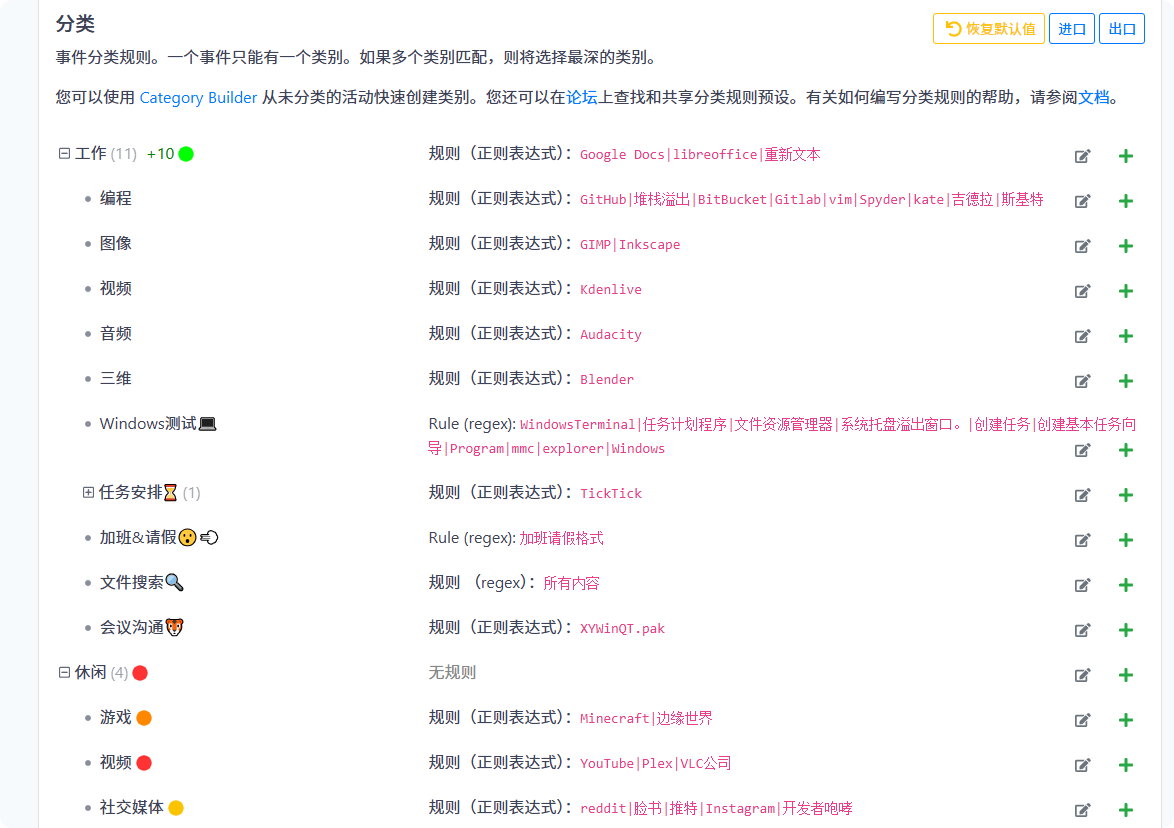1174x828 pixels.
Task: Collapse the 休闲 category tree
Action: pyautogui.click(x=64, y=672)
